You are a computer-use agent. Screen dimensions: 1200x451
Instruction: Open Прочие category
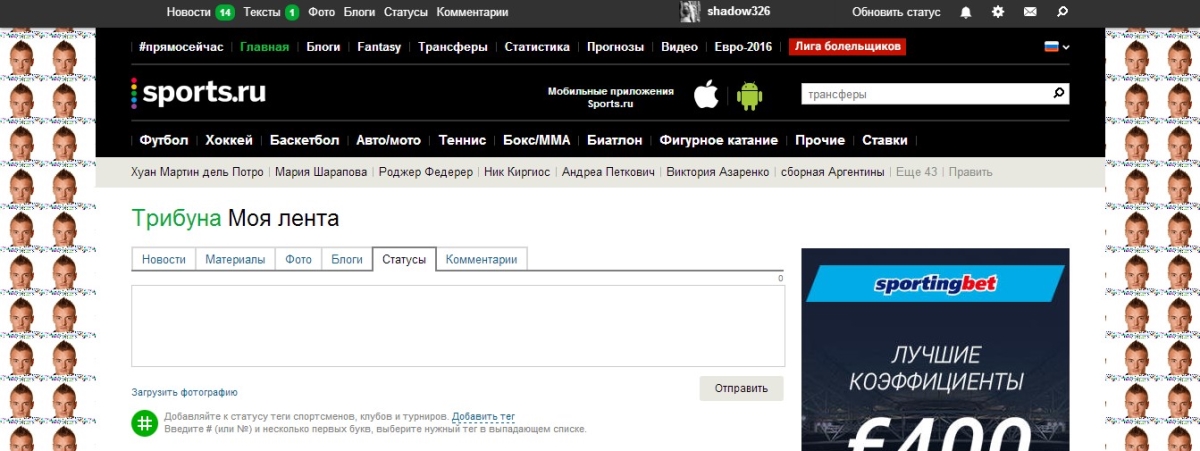(x=820, y=140)
